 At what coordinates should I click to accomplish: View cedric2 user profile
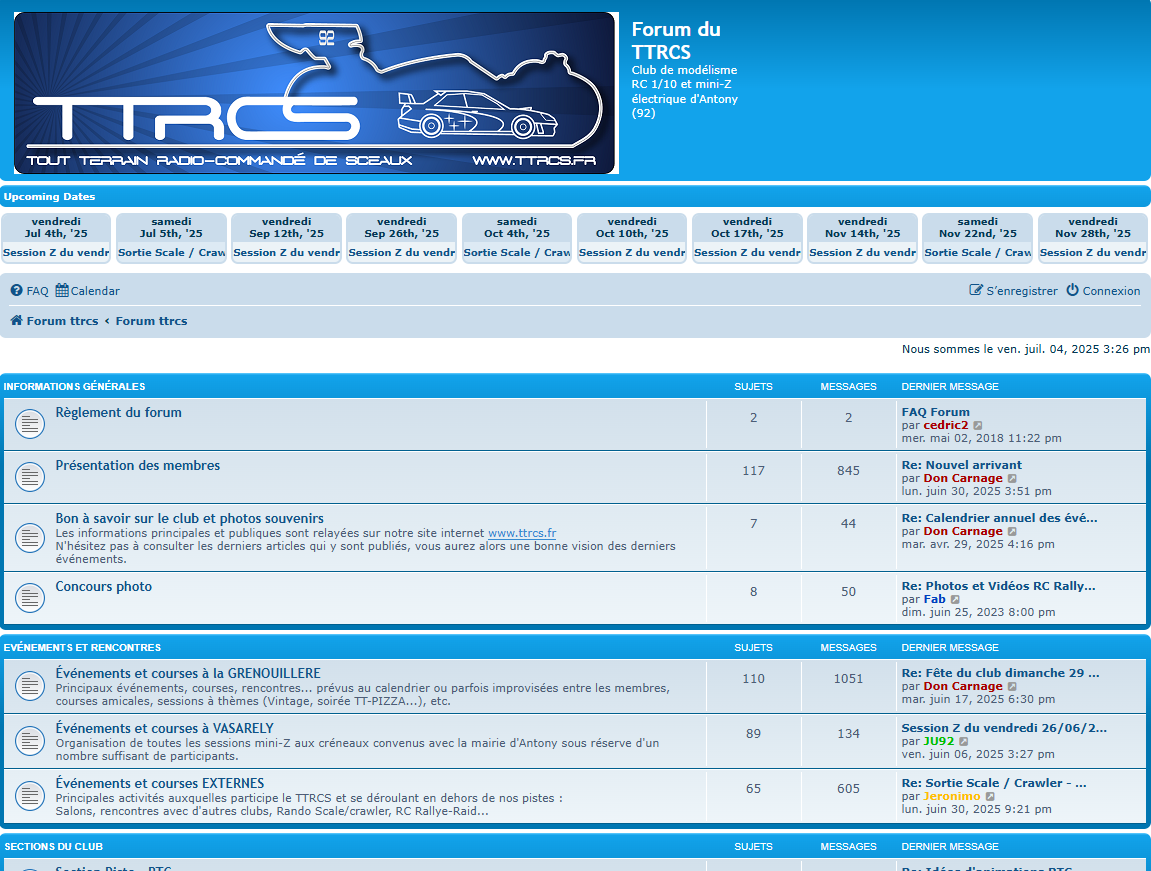point(945,426)
